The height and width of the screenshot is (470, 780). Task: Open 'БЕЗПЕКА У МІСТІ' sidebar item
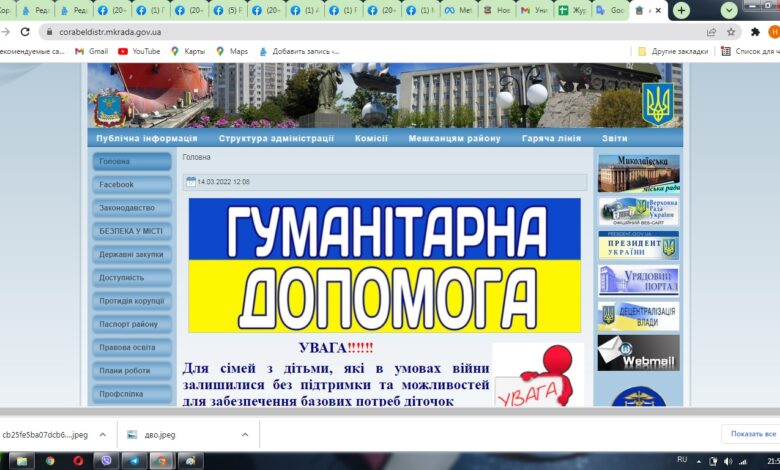132,231
